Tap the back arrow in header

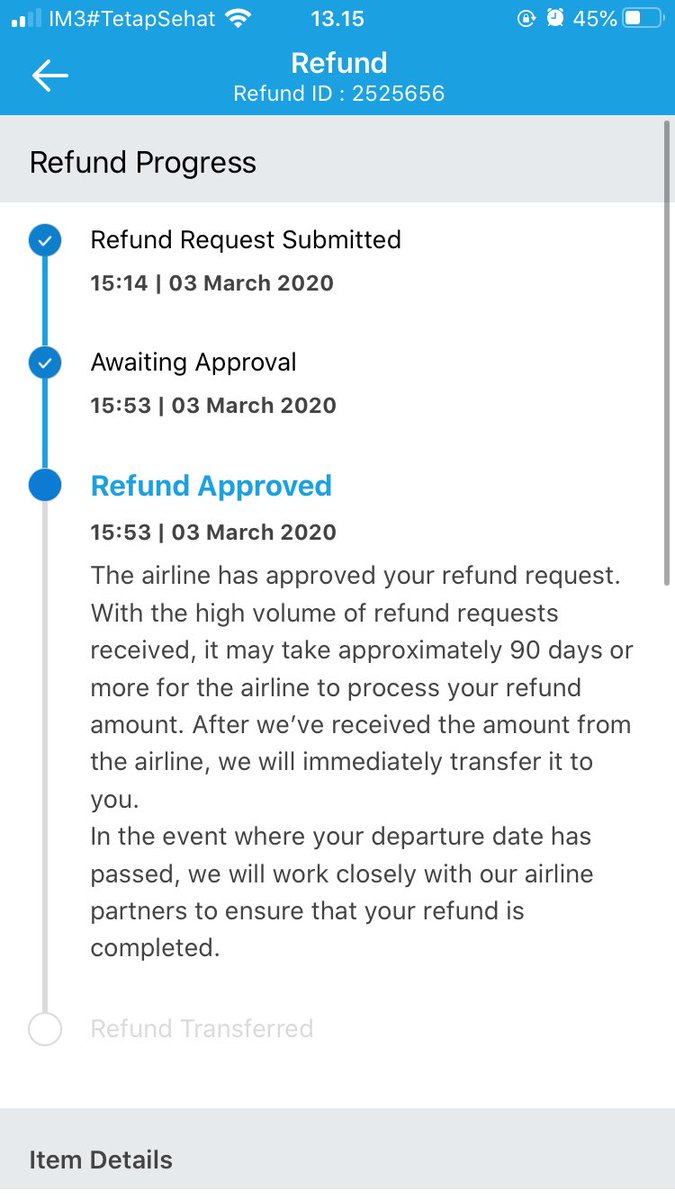click(x=49, y=76)
